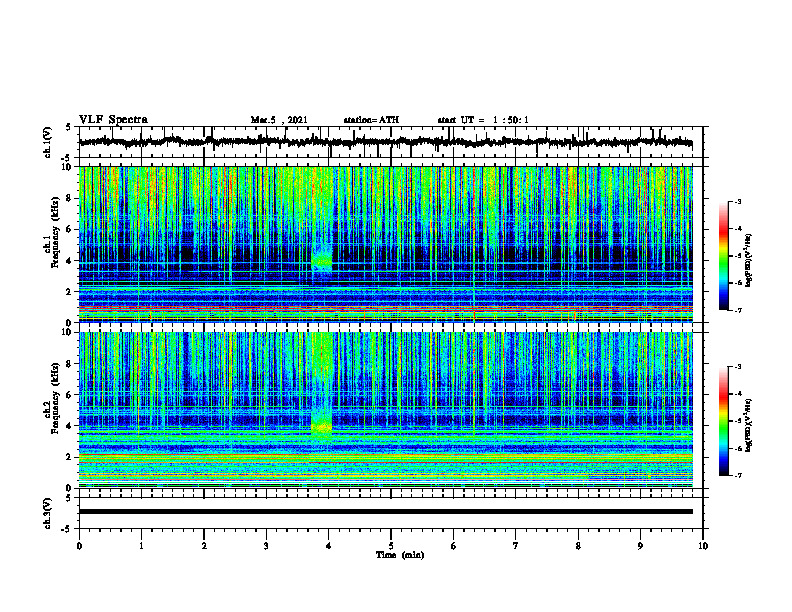Click the "station=ATH" header label
This screenshot has width=792, height=612.
[371, 120]
